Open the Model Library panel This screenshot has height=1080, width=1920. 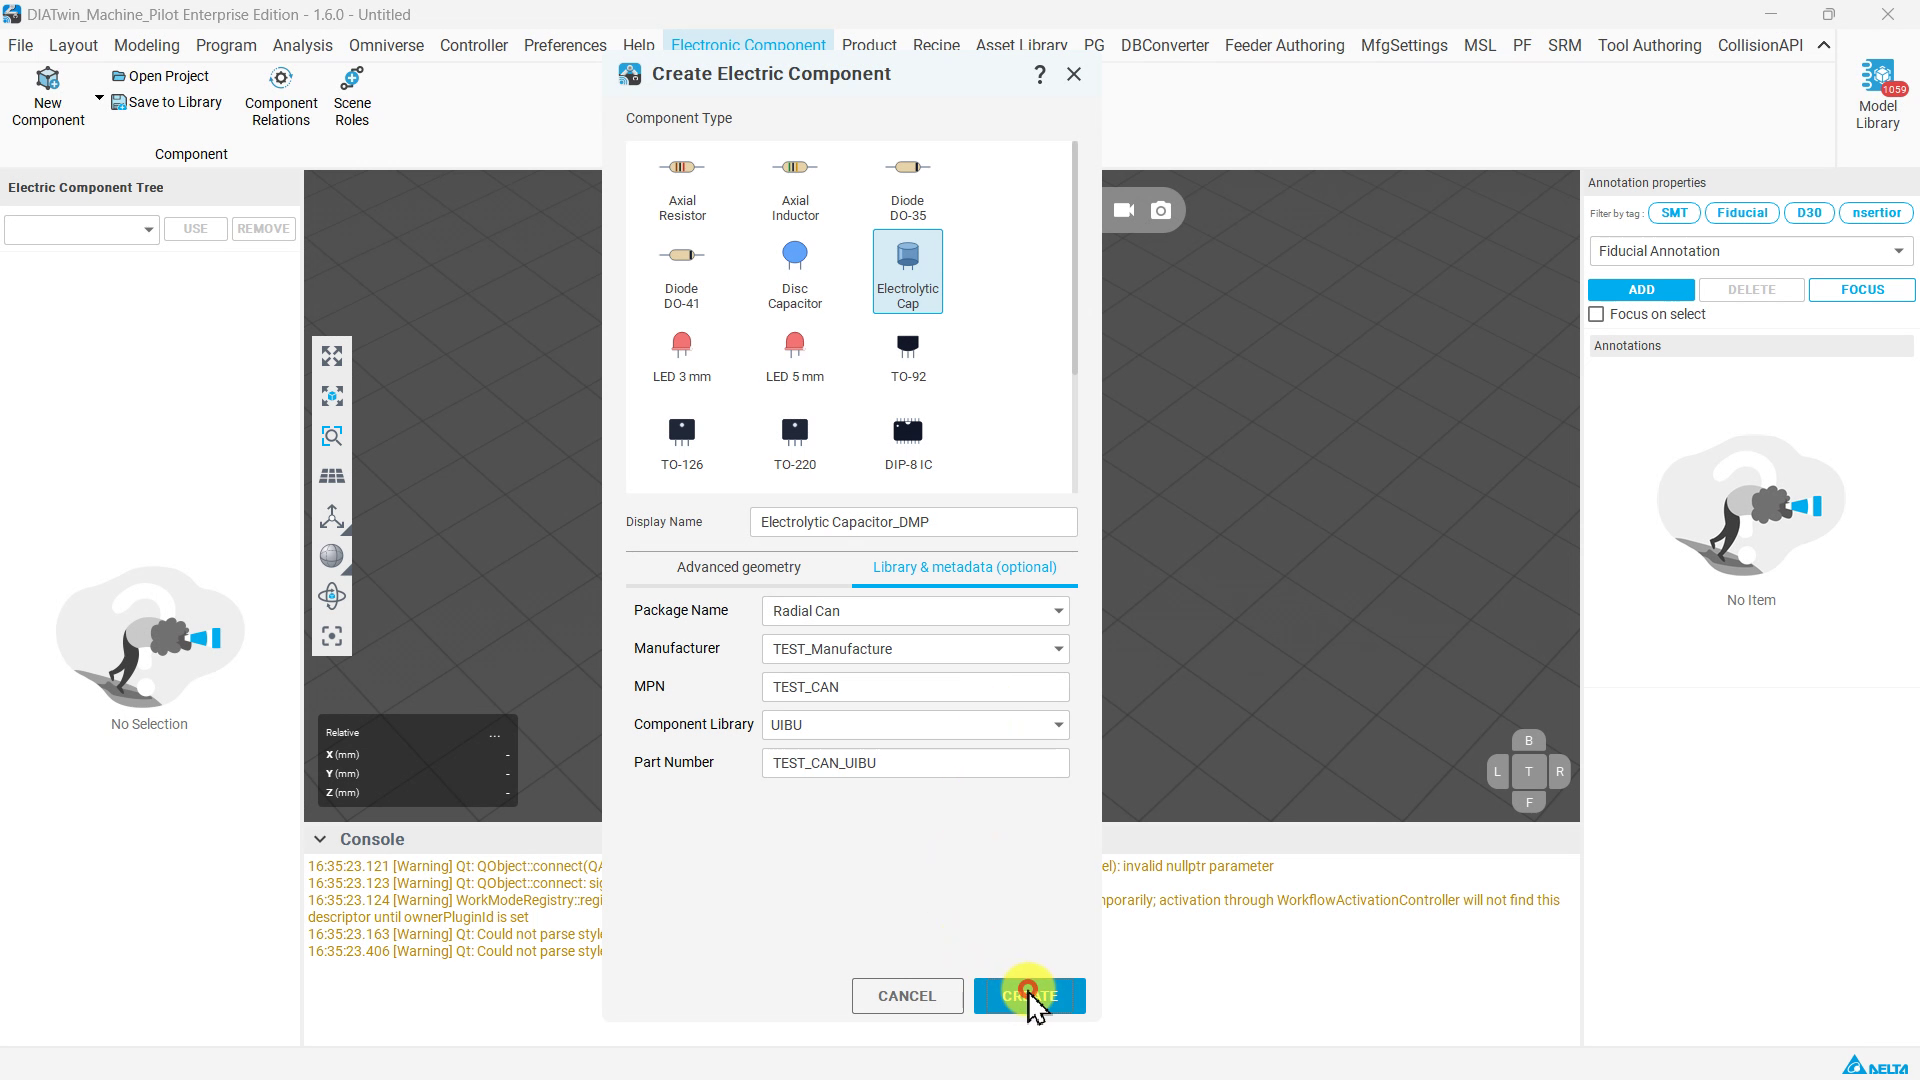click(x=1877, y=96)
